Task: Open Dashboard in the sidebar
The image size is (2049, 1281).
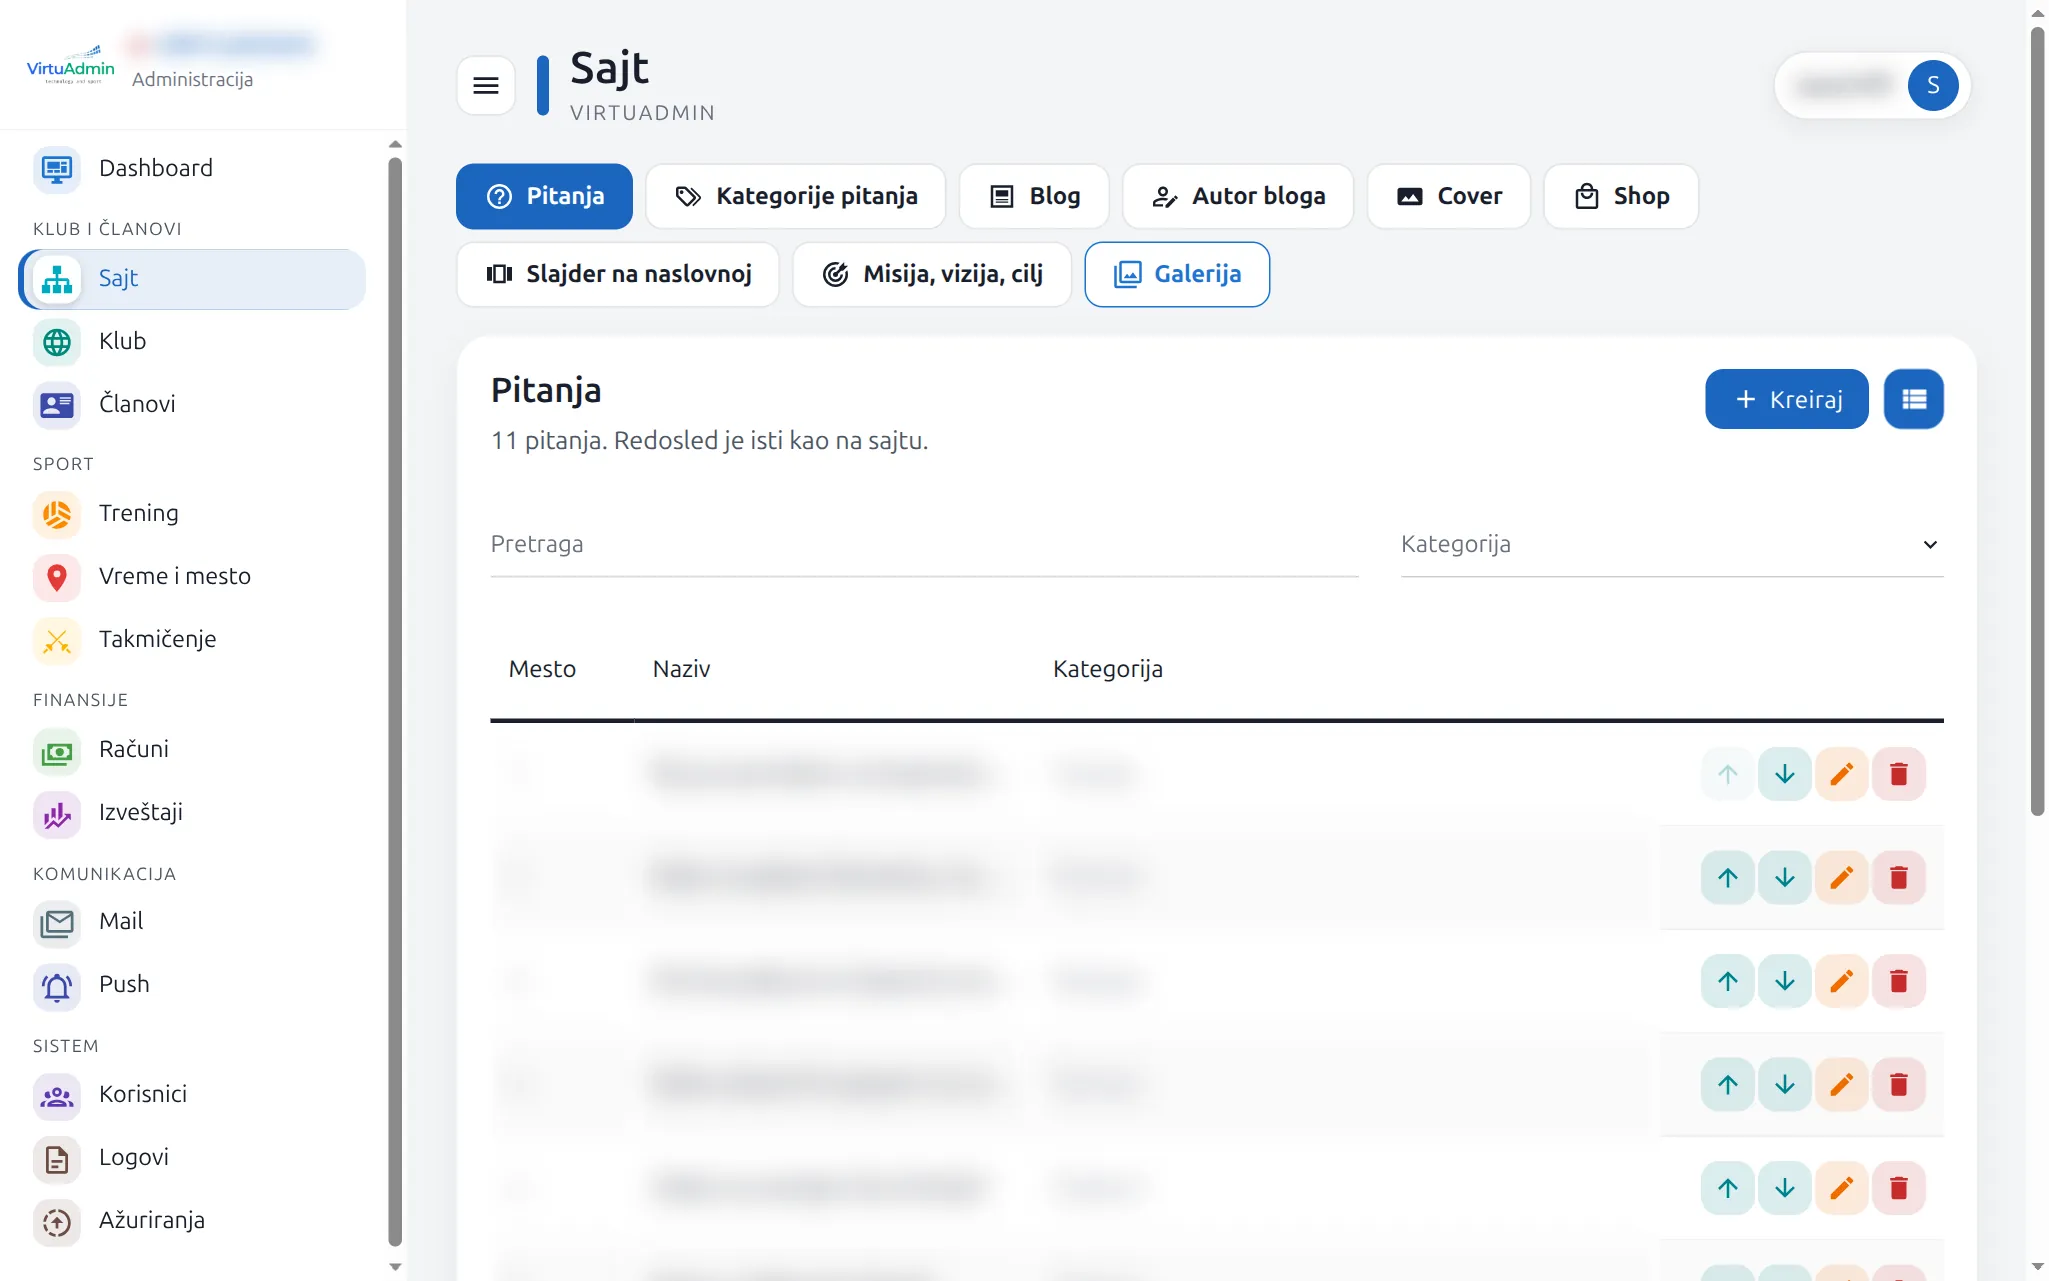Action: coord(192,168)
